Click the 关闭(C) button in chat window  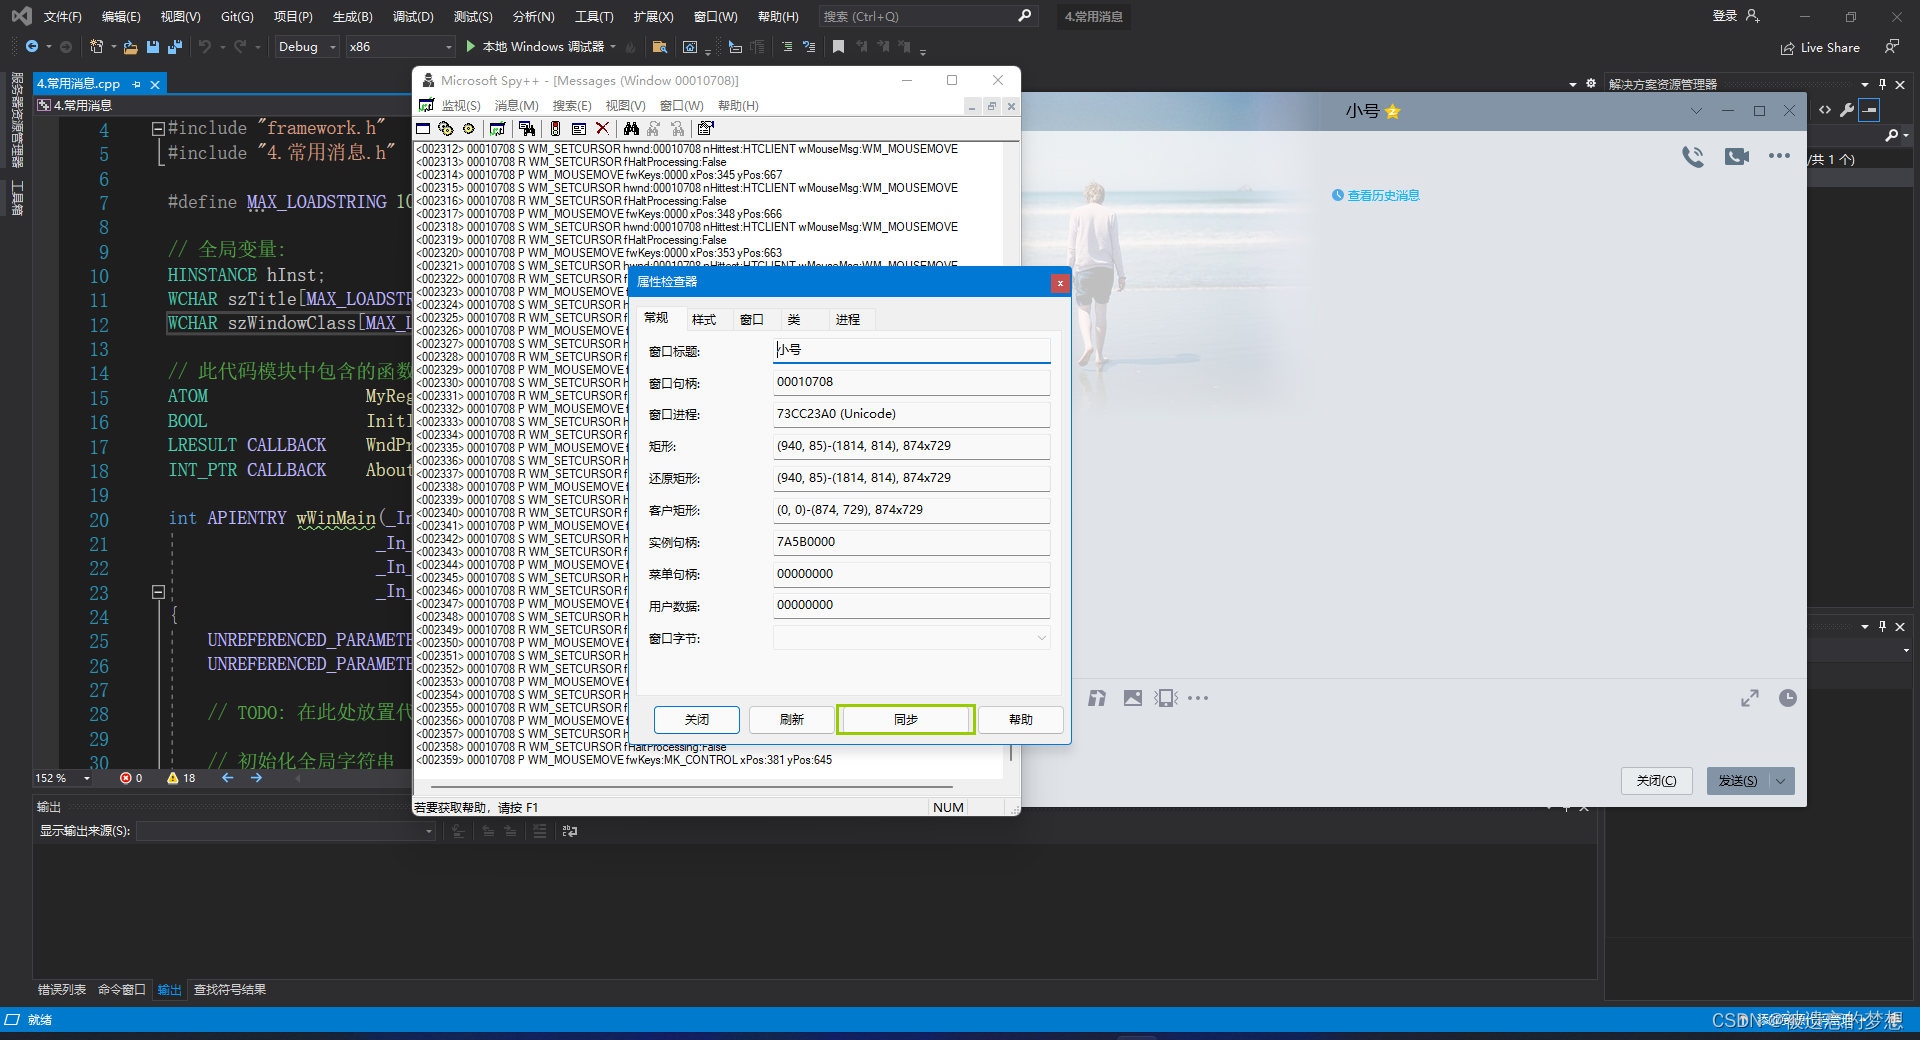[x=1657, y=781]
